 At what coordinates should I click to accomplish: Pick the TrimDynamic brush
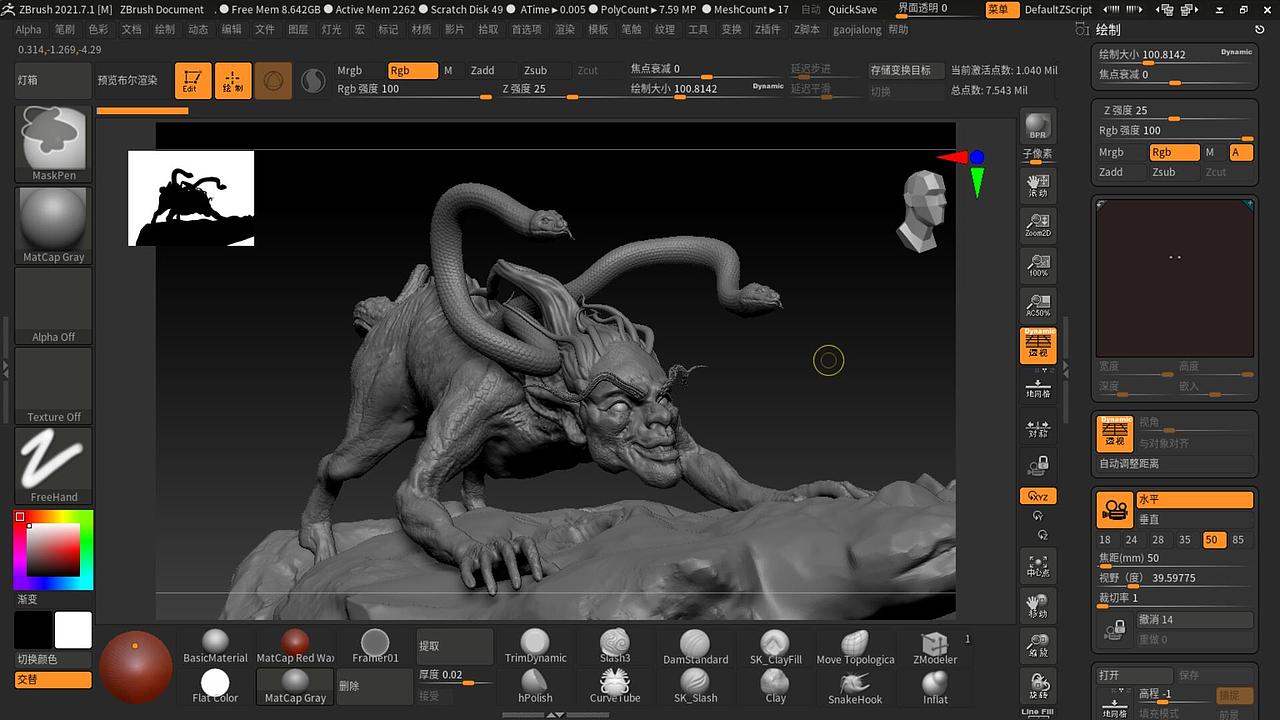point(535,646)
